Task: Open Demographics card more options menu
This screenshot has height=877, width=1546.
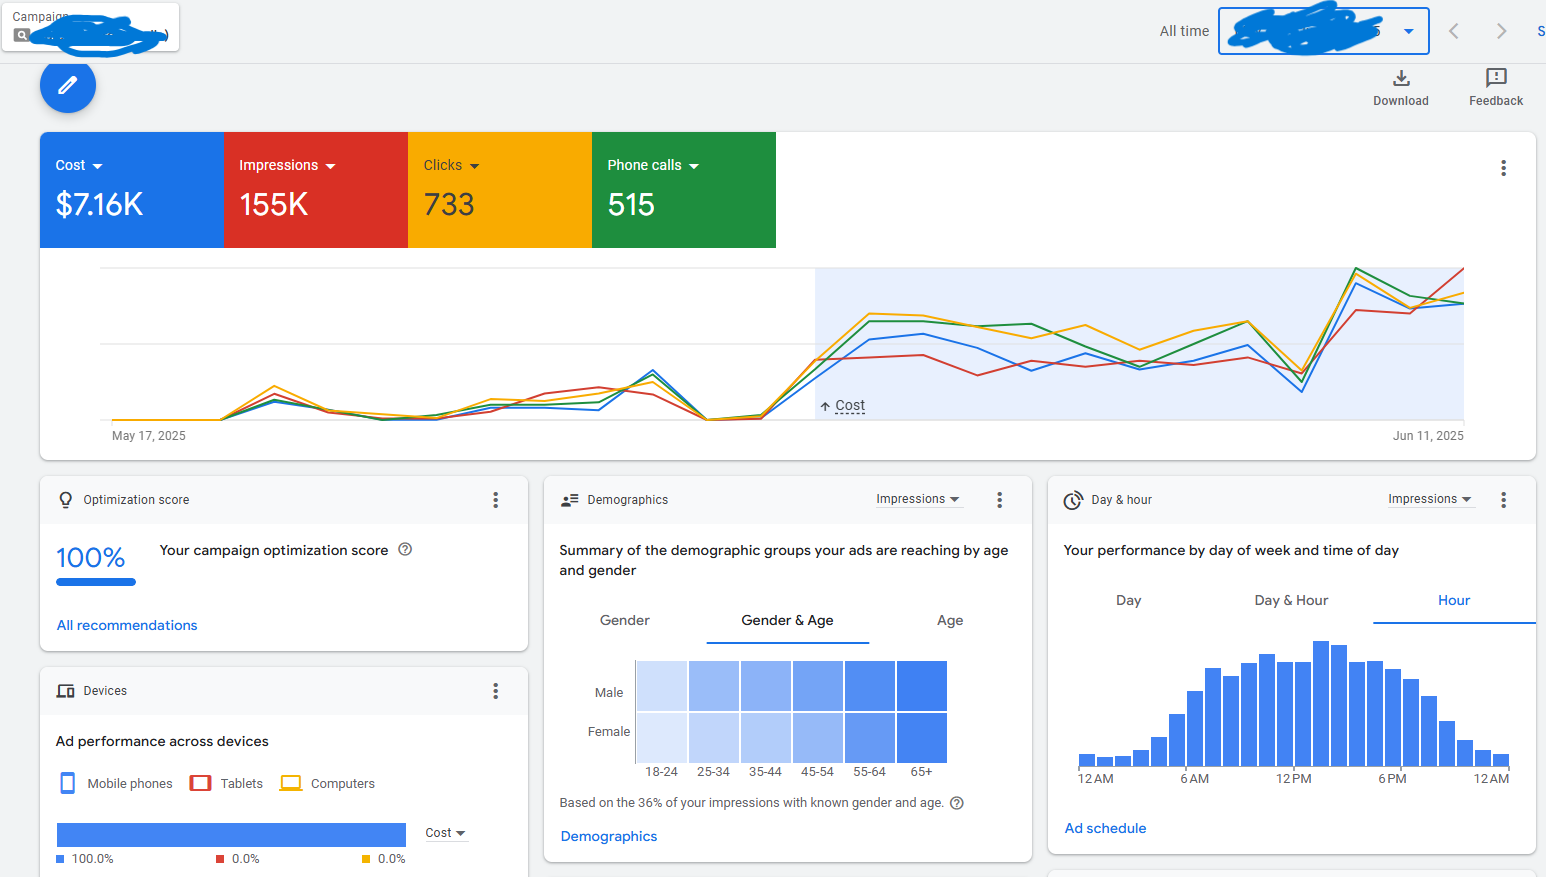Action: [x=999, y=500]
